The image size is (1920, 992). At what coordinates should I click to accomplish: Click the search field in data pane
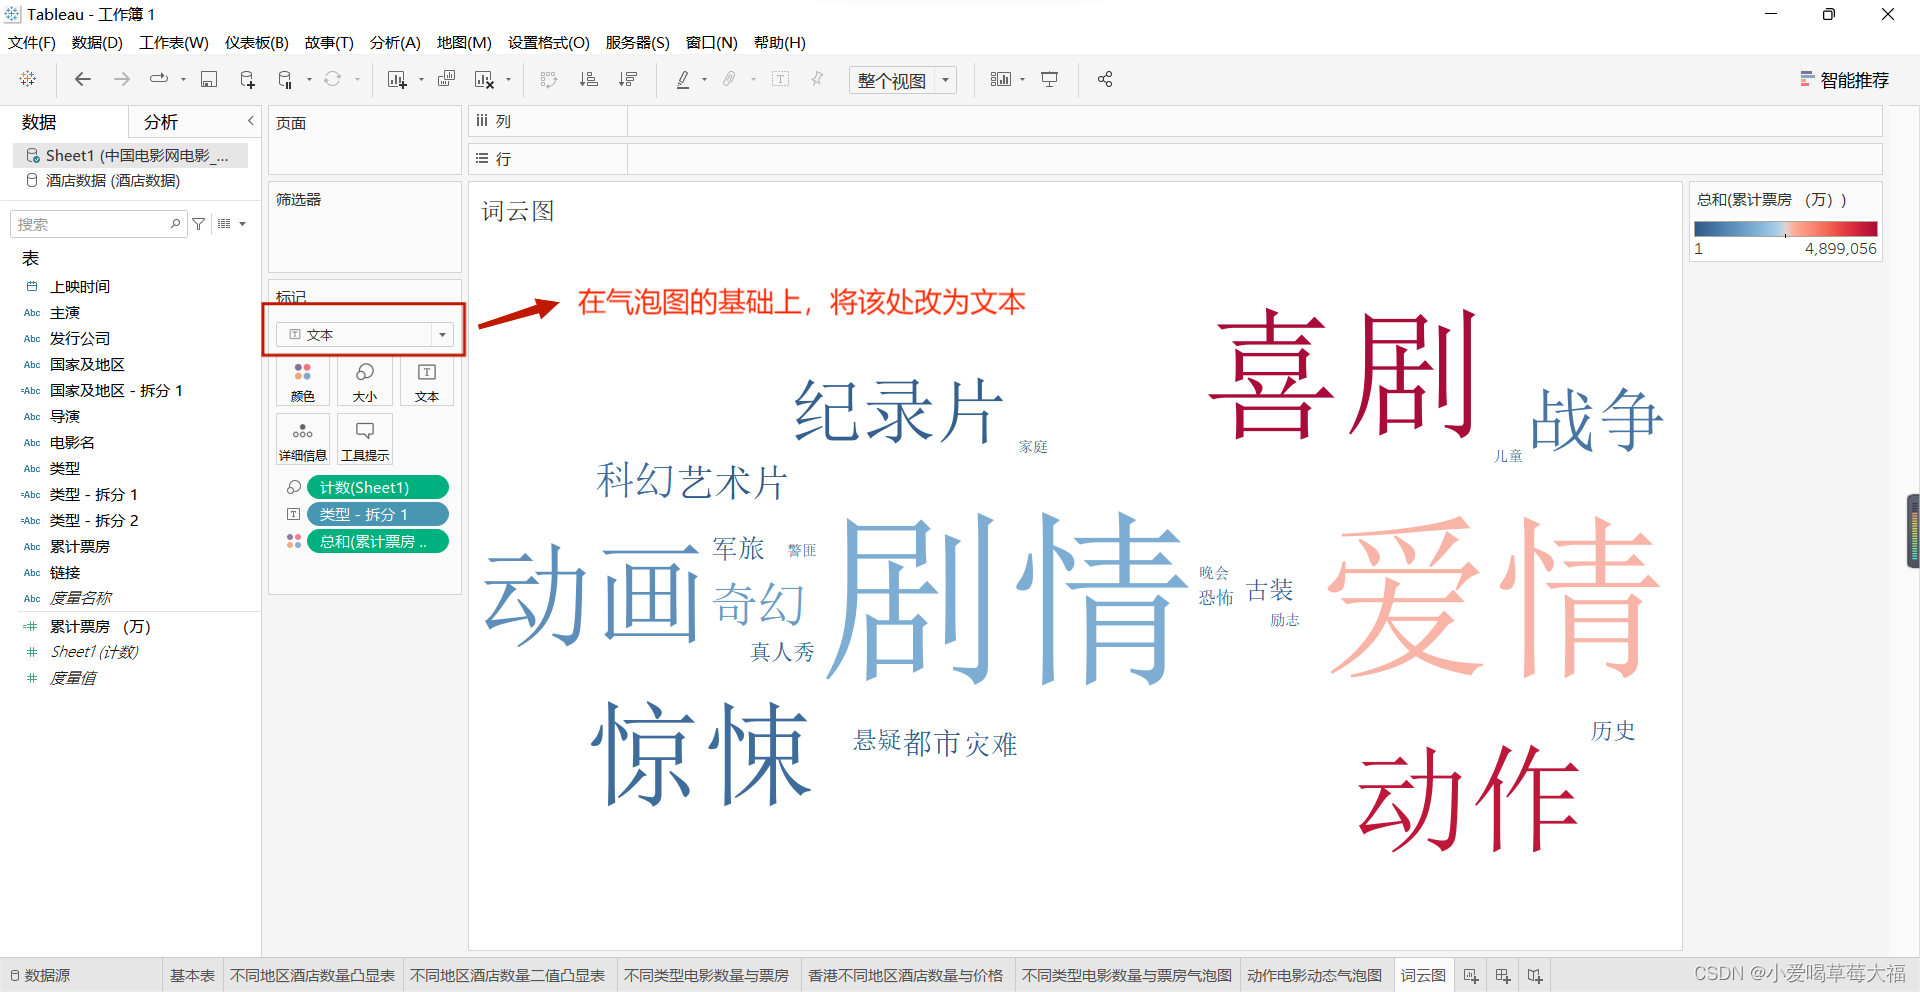(x=98, y=224)
